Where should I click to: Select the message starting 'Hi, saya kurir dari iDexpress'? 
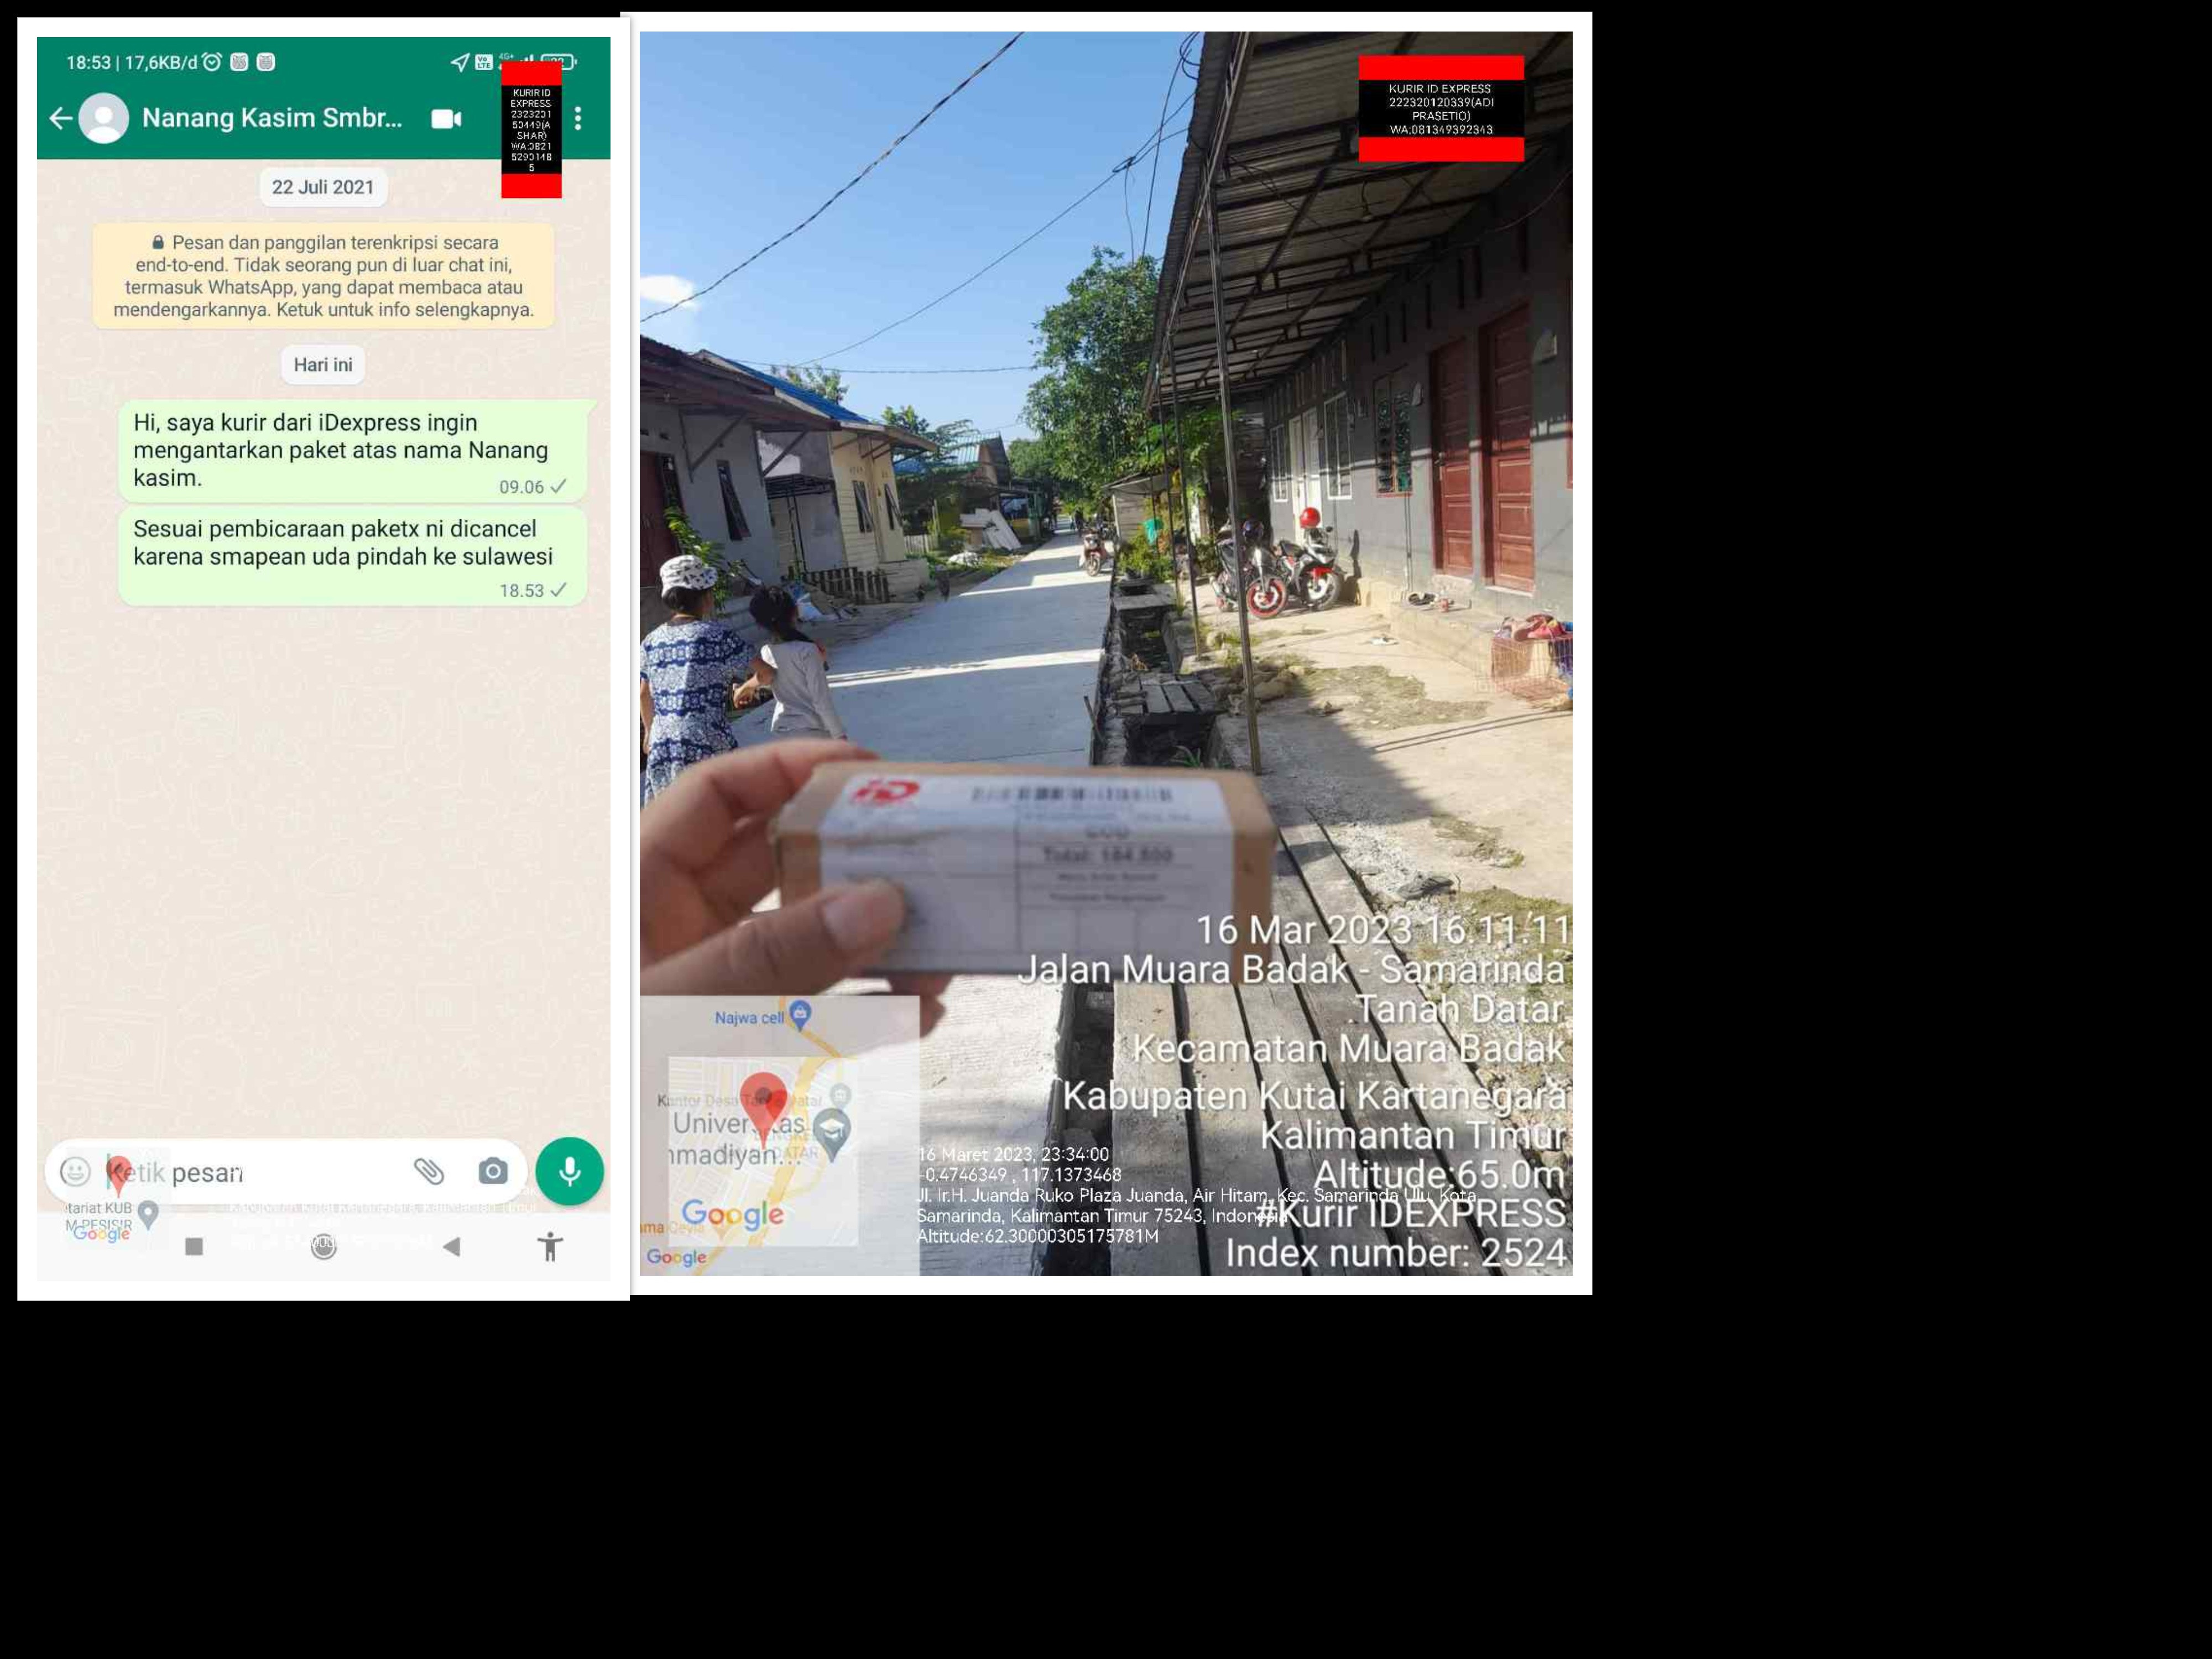[353, 450]
